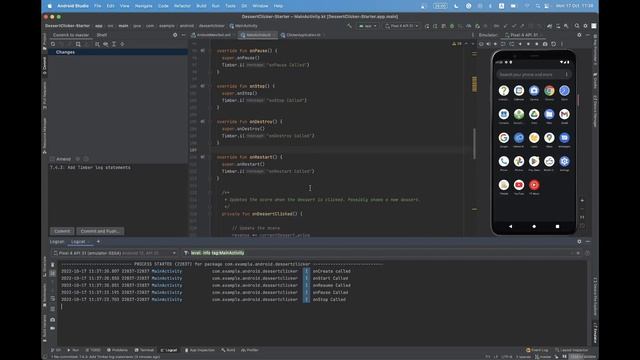
Task: Tap Chrome app on the emulator
Action: (x=549, y=91)
